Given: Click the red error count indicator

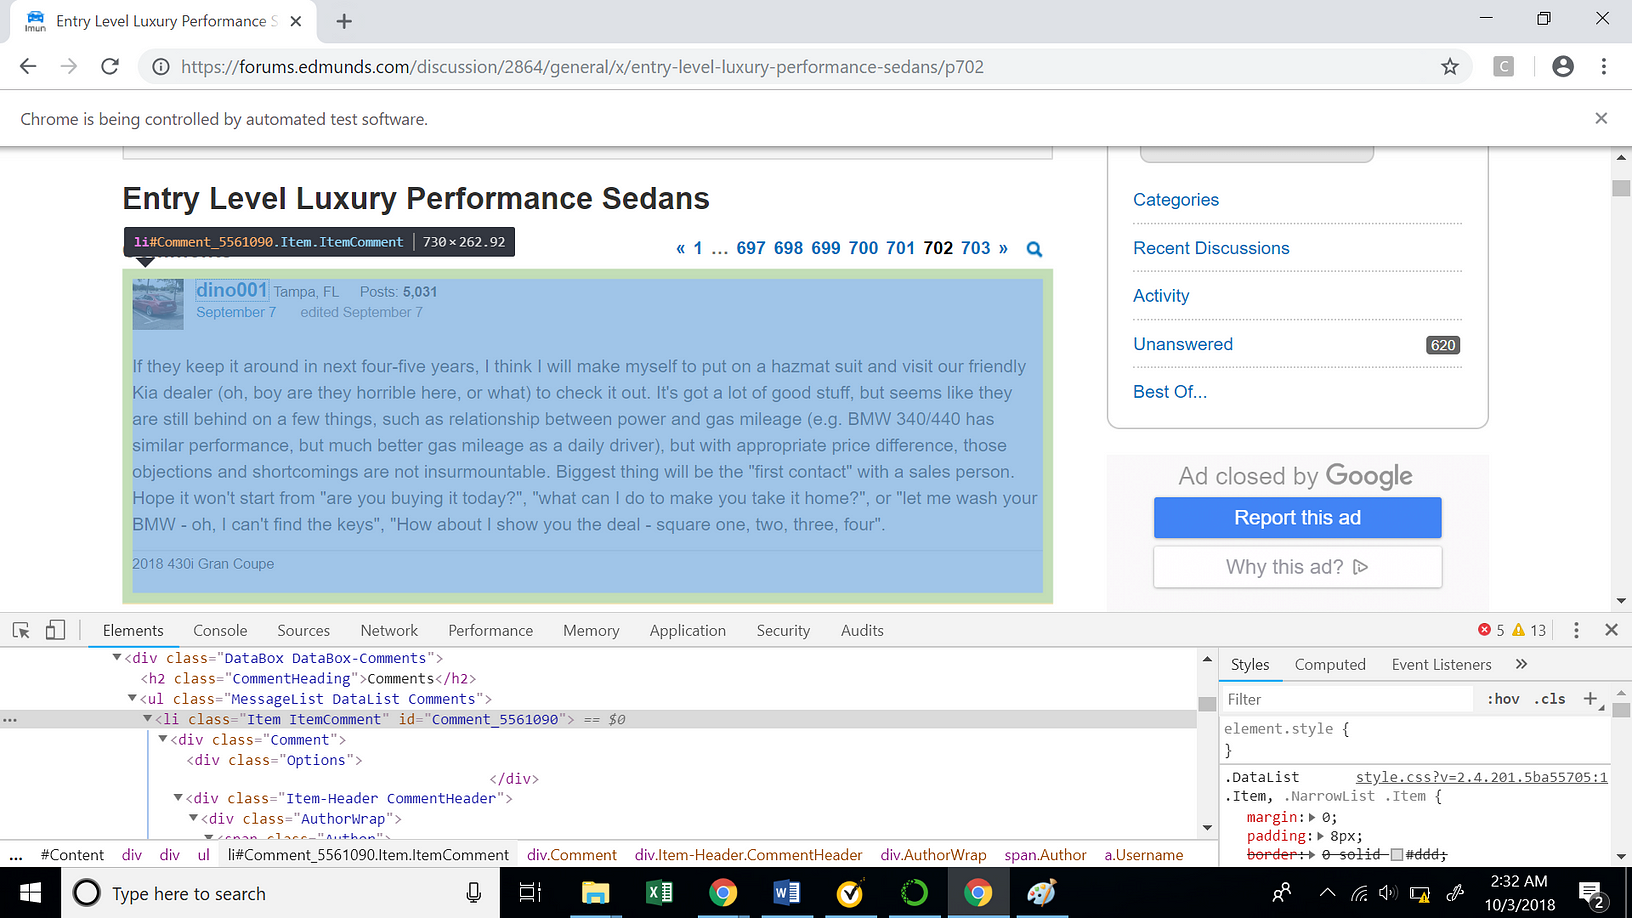Looking at the screenshot, I should (1491, 630).
